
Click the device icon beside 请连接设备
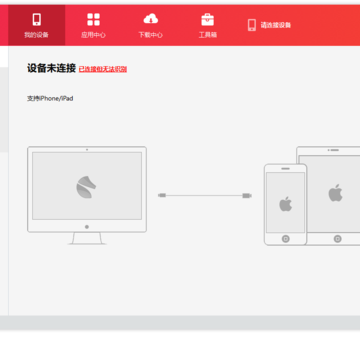[252, 25]
